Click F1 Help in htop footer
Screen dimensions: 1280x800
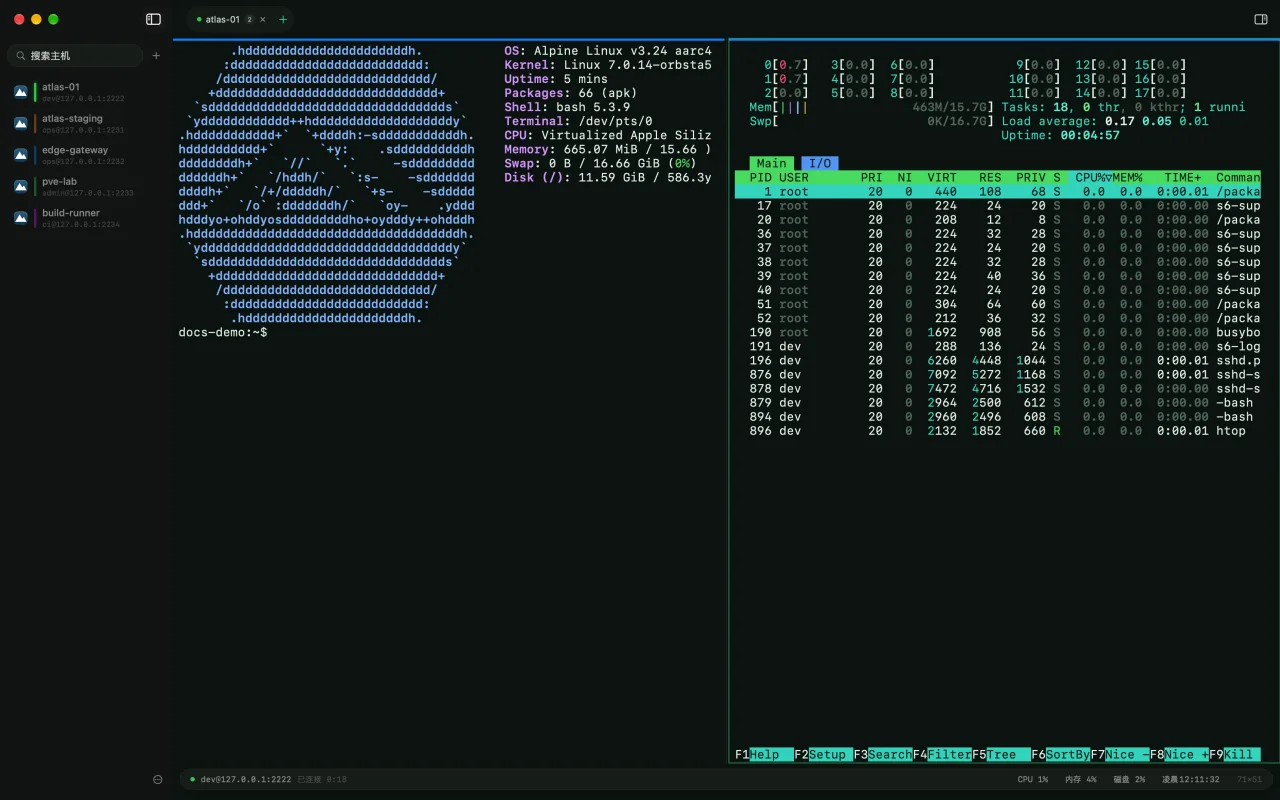click(764, 755)
